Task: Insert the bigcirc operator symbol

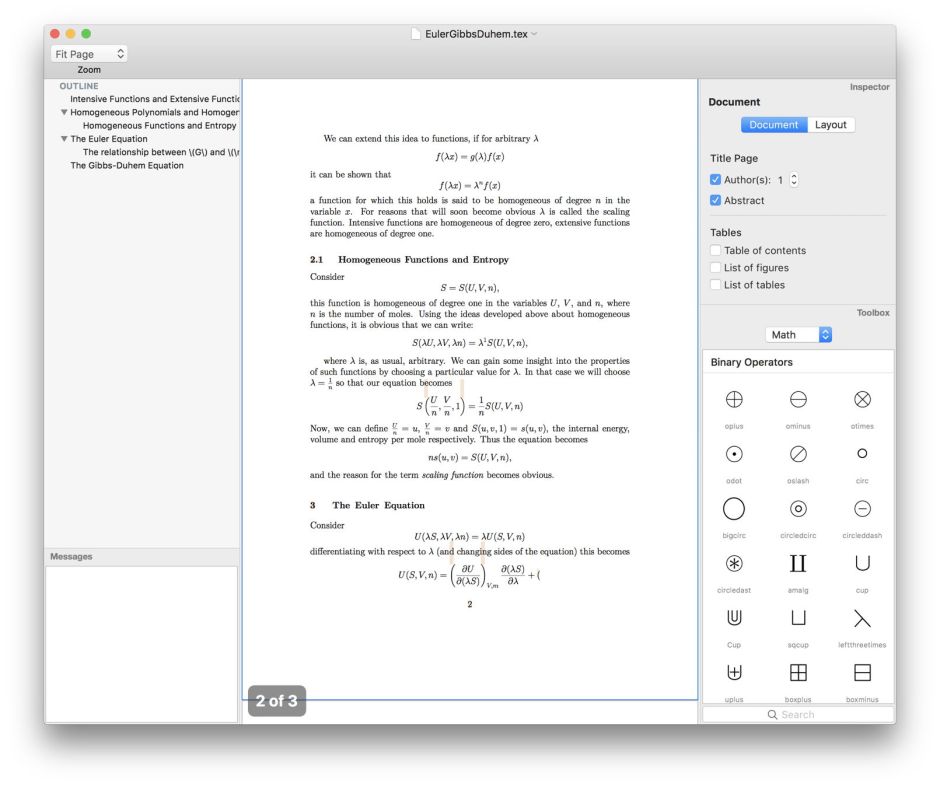Action: (734, 508)
